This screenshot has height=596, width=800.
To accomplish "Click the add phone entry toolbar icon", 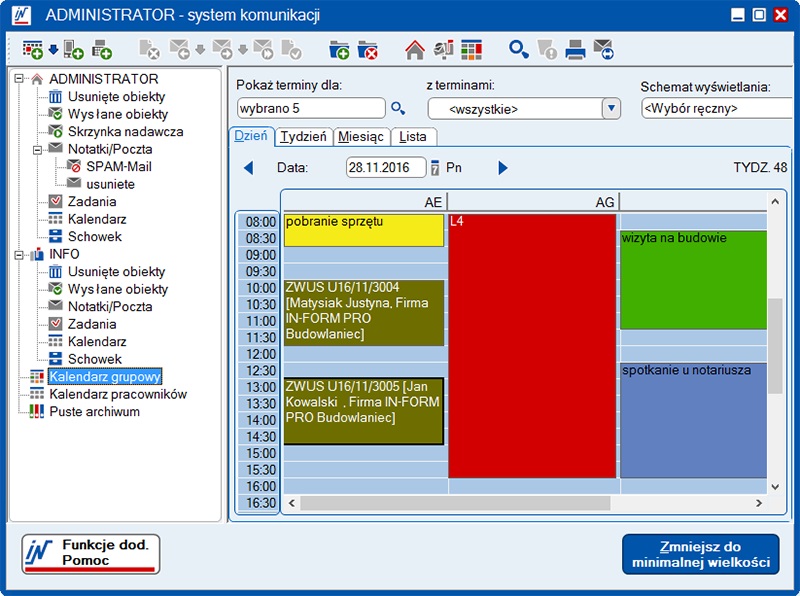I will click(x=73, y=50).
